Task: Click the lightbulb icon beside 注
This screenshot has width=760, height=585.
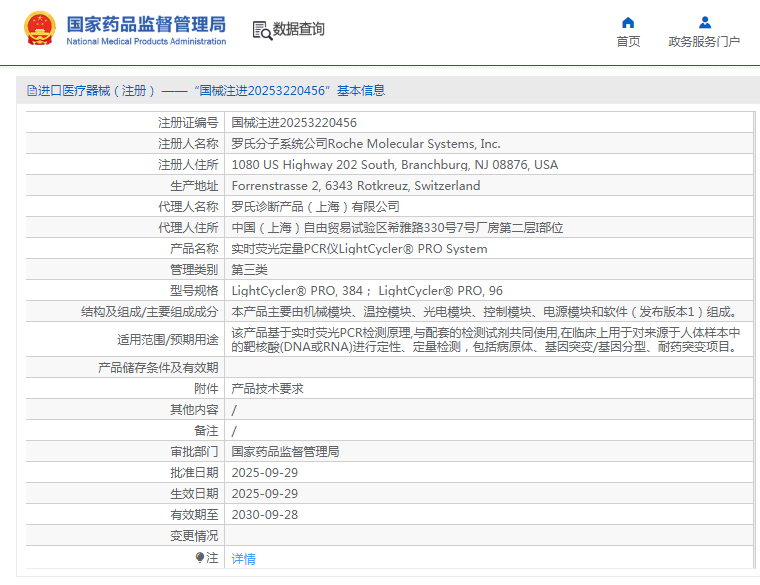Action: point(199,557)
